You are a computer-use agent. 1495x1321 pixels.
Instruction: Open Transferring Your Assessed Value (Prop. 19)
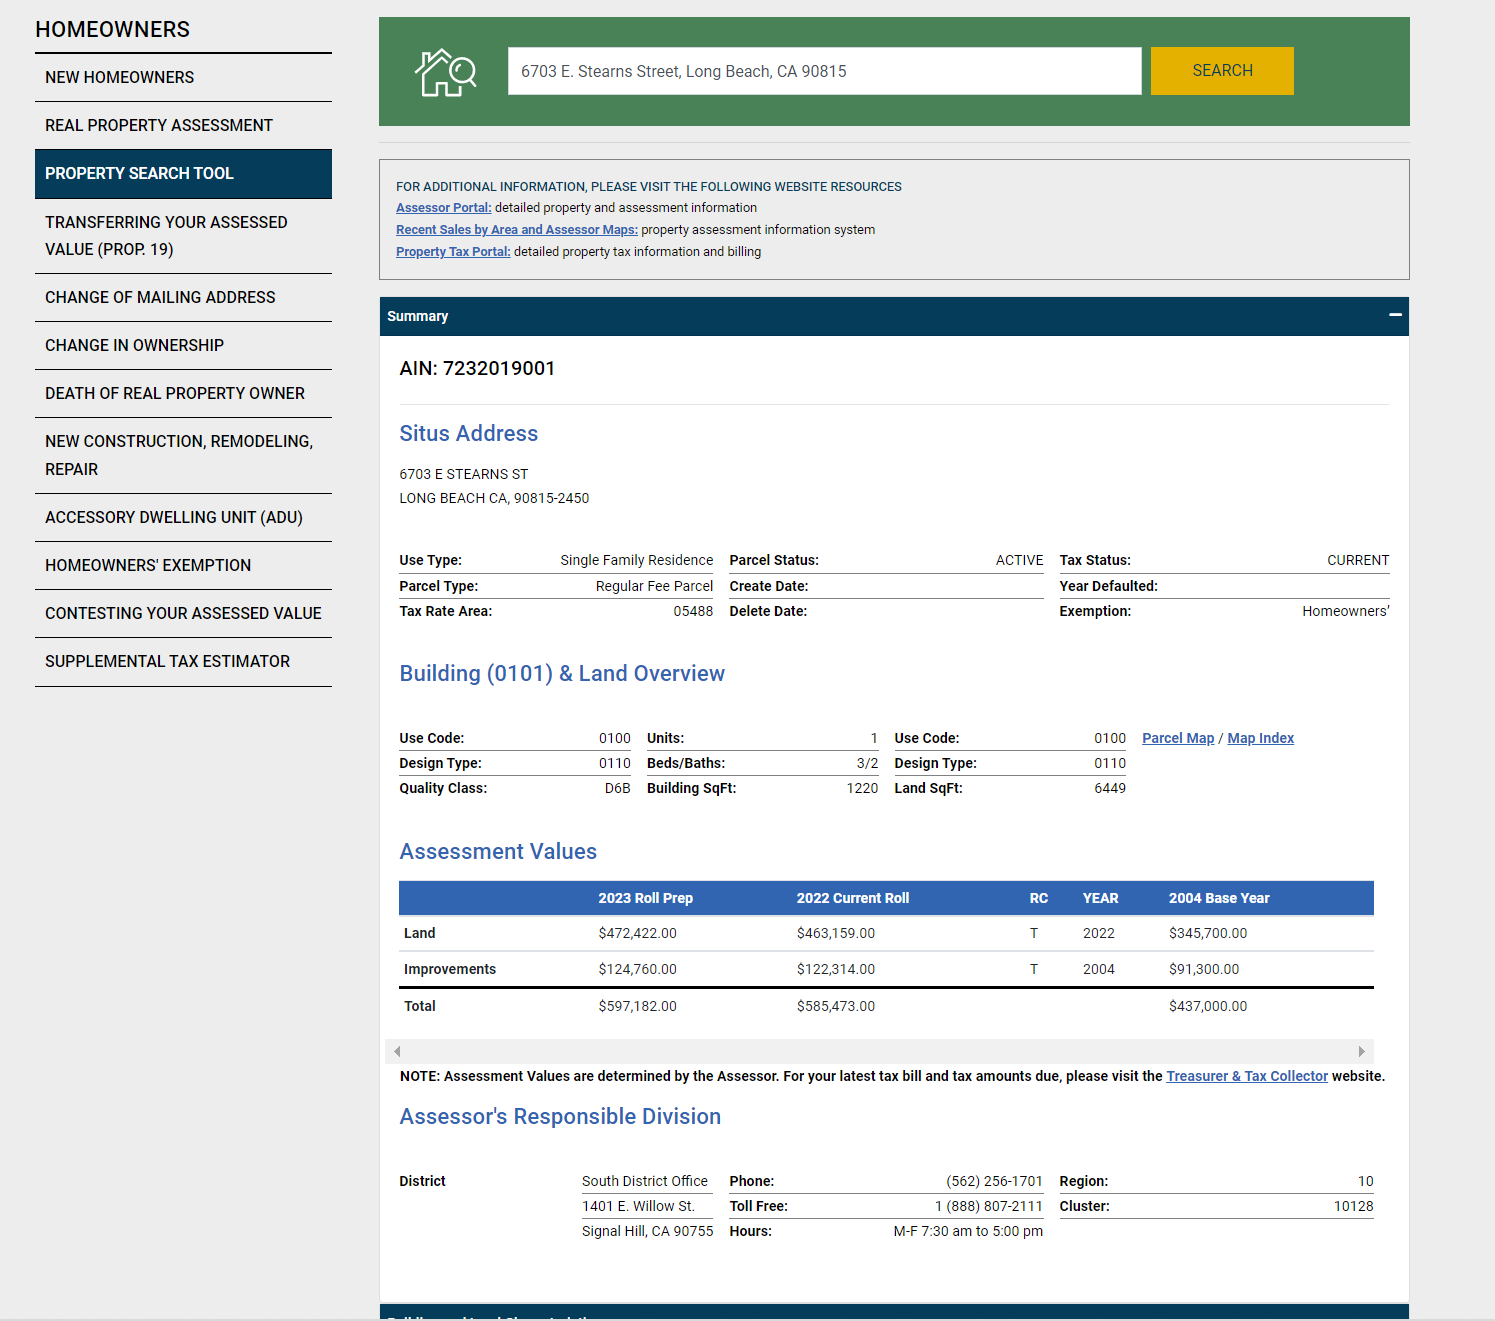(x=183, y=236)
